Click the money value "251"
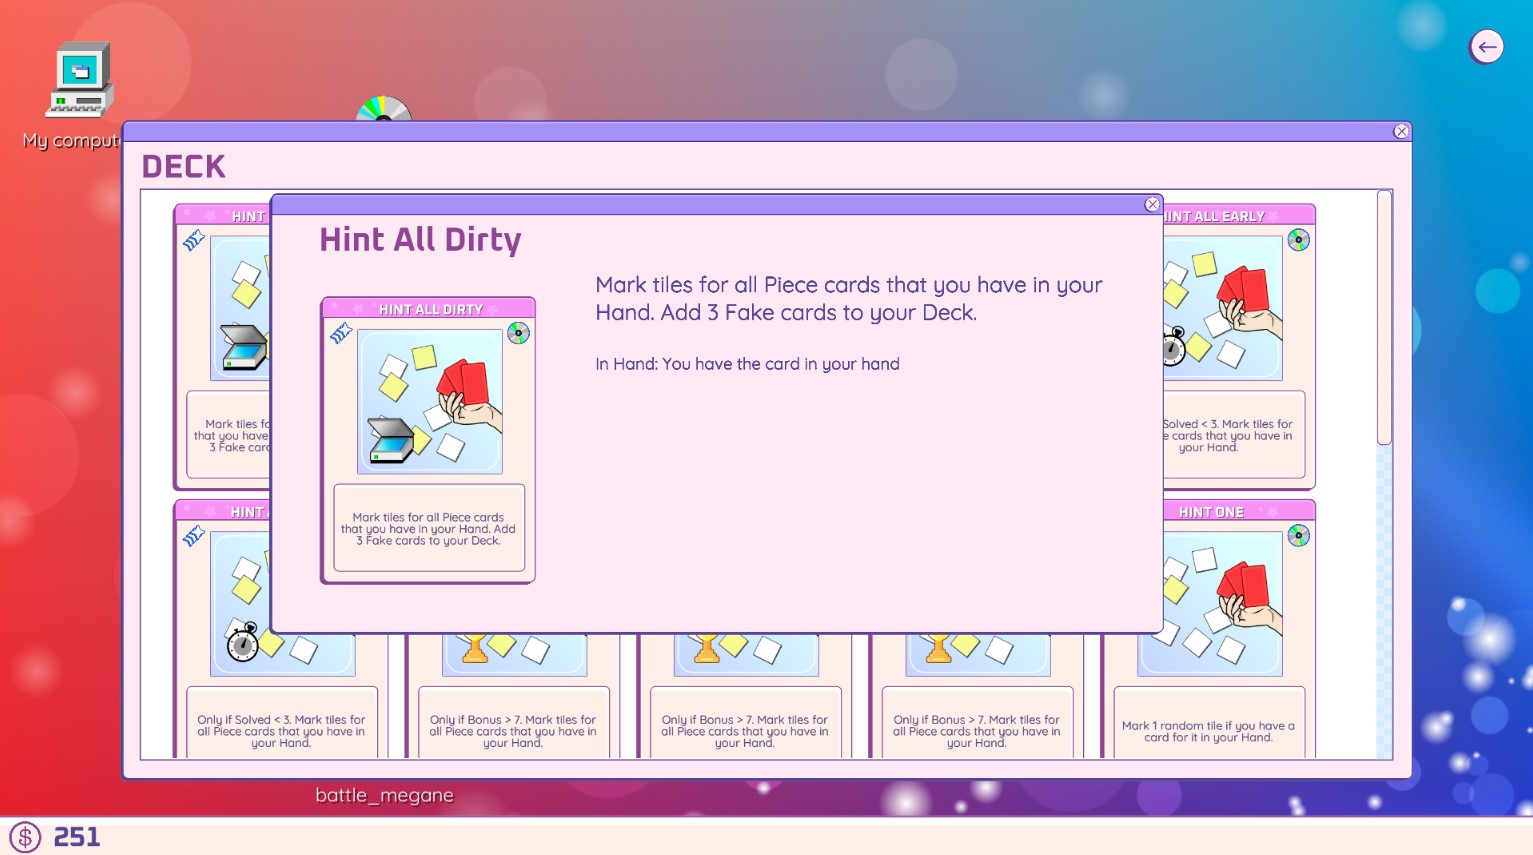Image resolution: width=1533 pixels, height=855 pixels. pos(77,837)
